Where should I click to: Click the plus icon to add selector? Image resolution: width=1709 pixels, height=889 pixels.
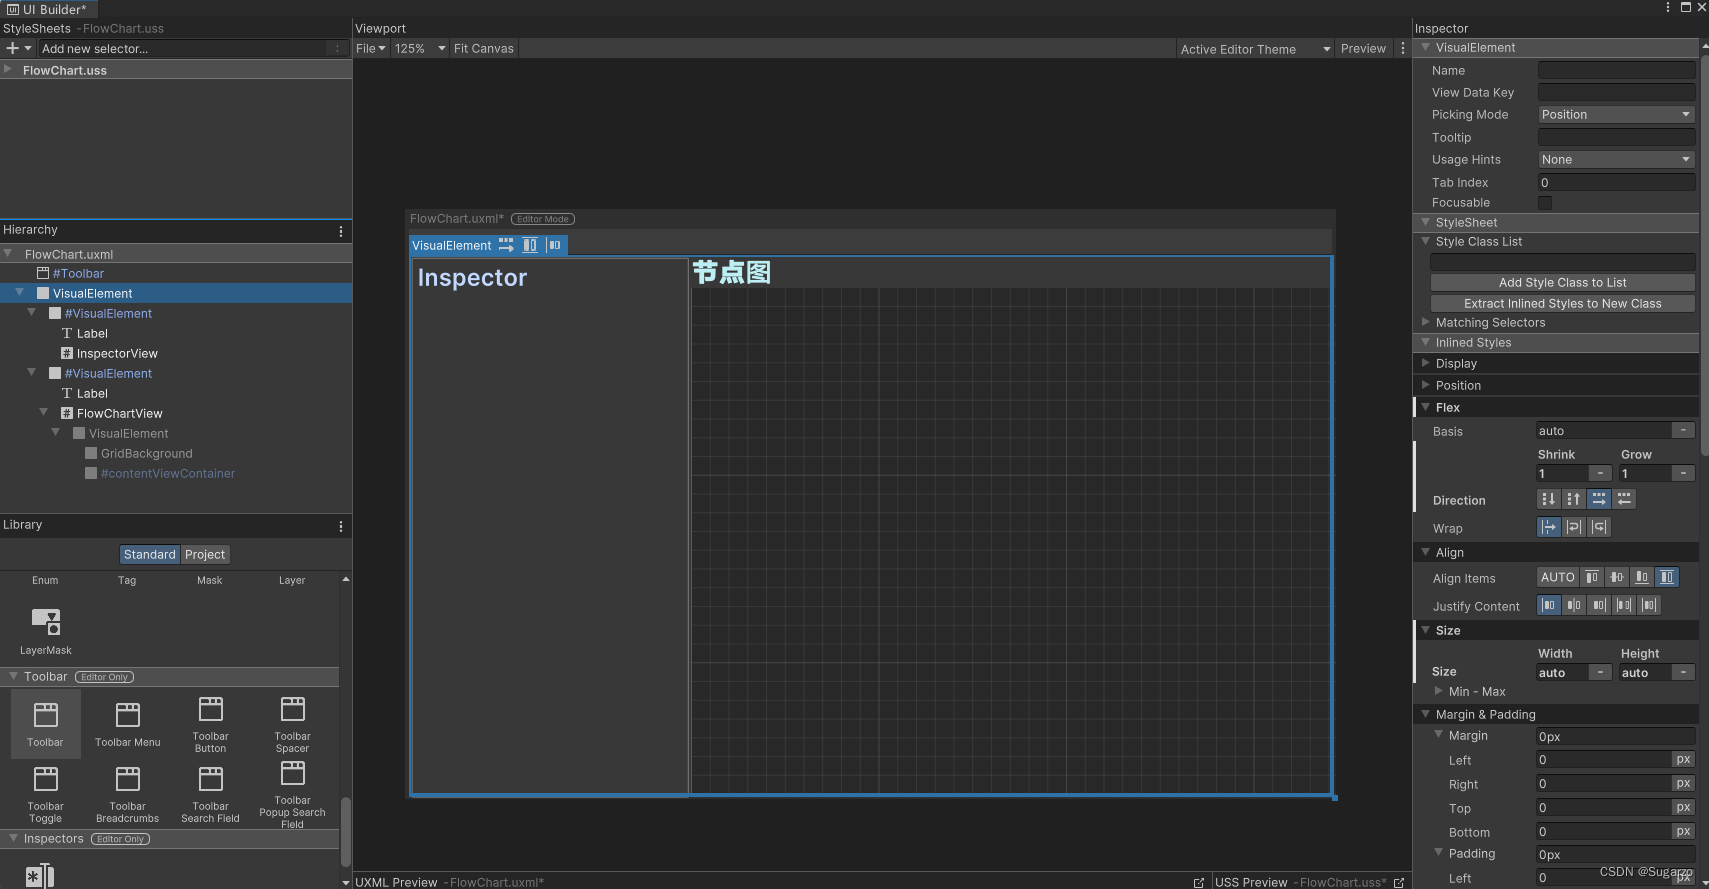coord(13,48)
